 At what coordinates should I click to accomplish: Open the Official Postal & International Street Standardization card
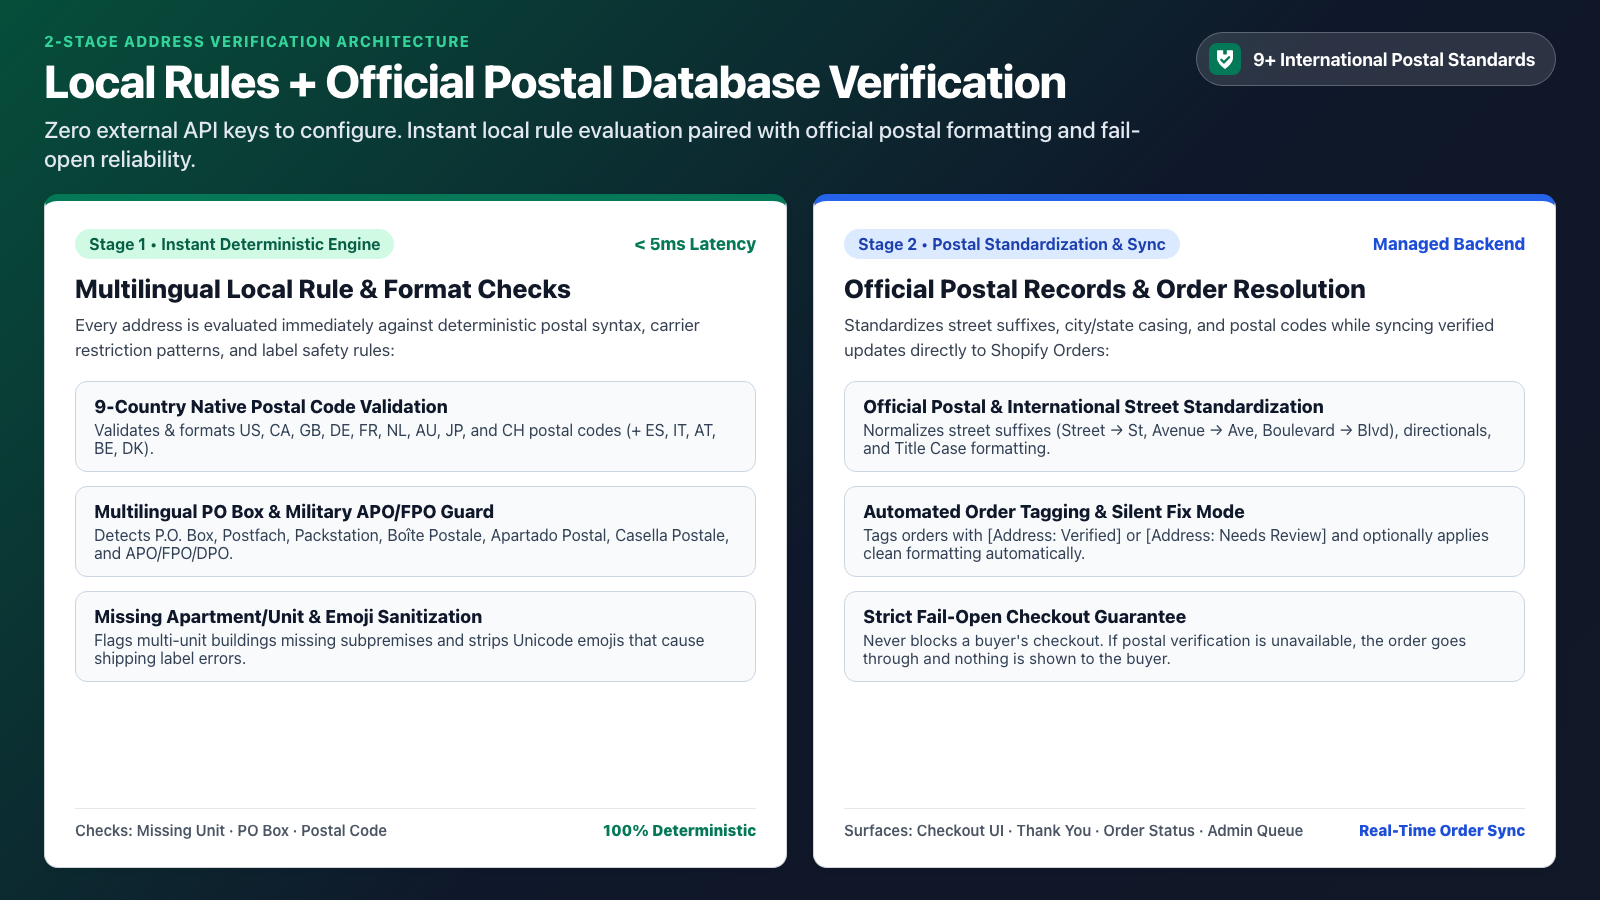(x=1184, y=426)
